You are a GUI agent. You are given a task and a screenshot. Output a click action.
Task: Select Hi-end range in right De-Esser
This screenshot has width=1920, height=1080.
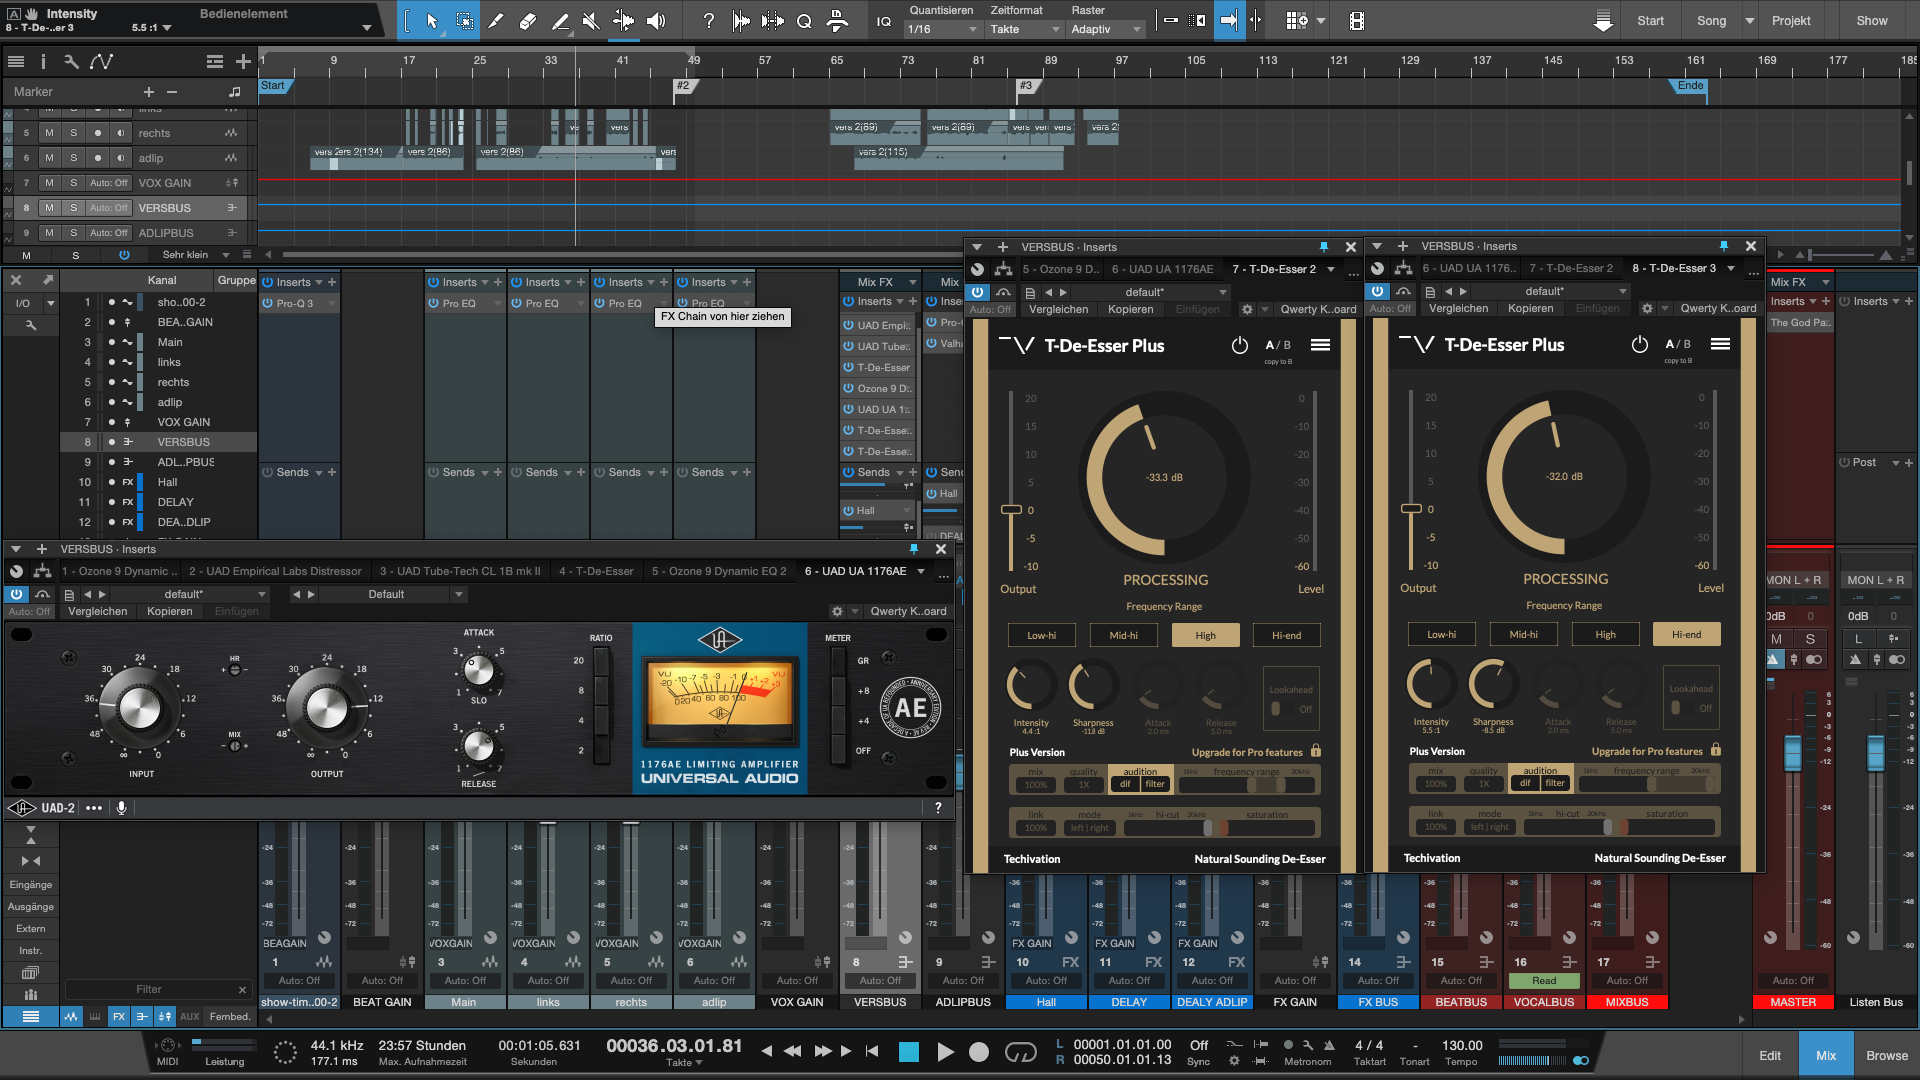pyautogui.click(x=1686, y=634)
